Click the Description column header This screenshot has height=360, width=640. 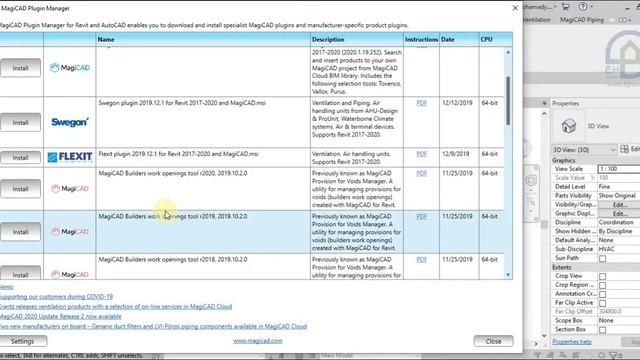[x=357, y=40]
